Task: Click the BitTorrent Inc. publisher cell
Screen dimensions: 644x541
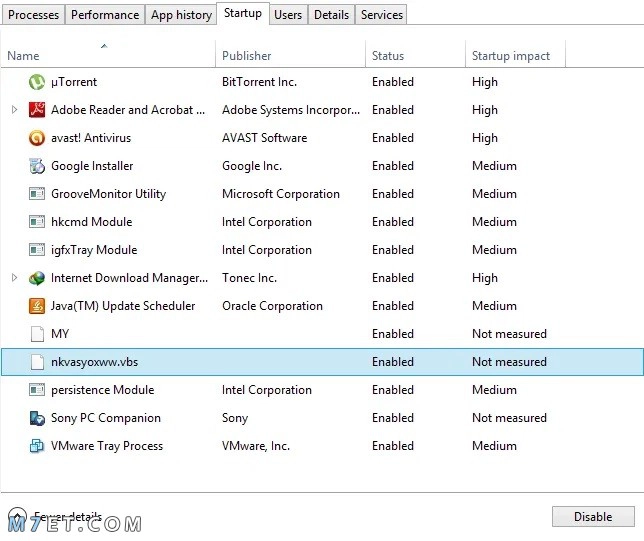Action: pos(259,82)
